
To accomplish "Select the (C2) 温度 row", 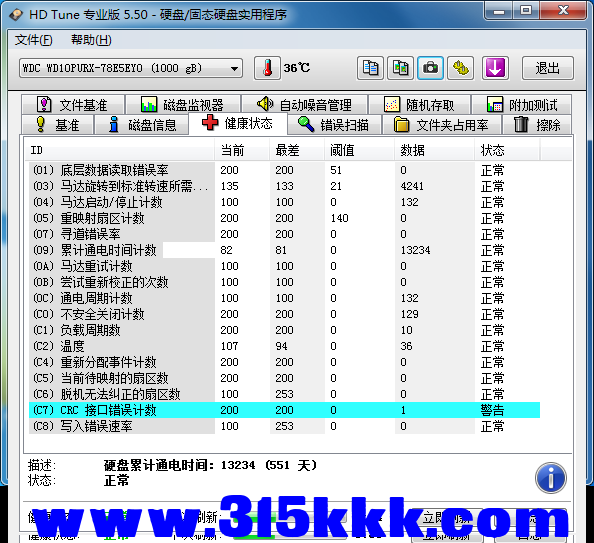I will tap(284, 346).
